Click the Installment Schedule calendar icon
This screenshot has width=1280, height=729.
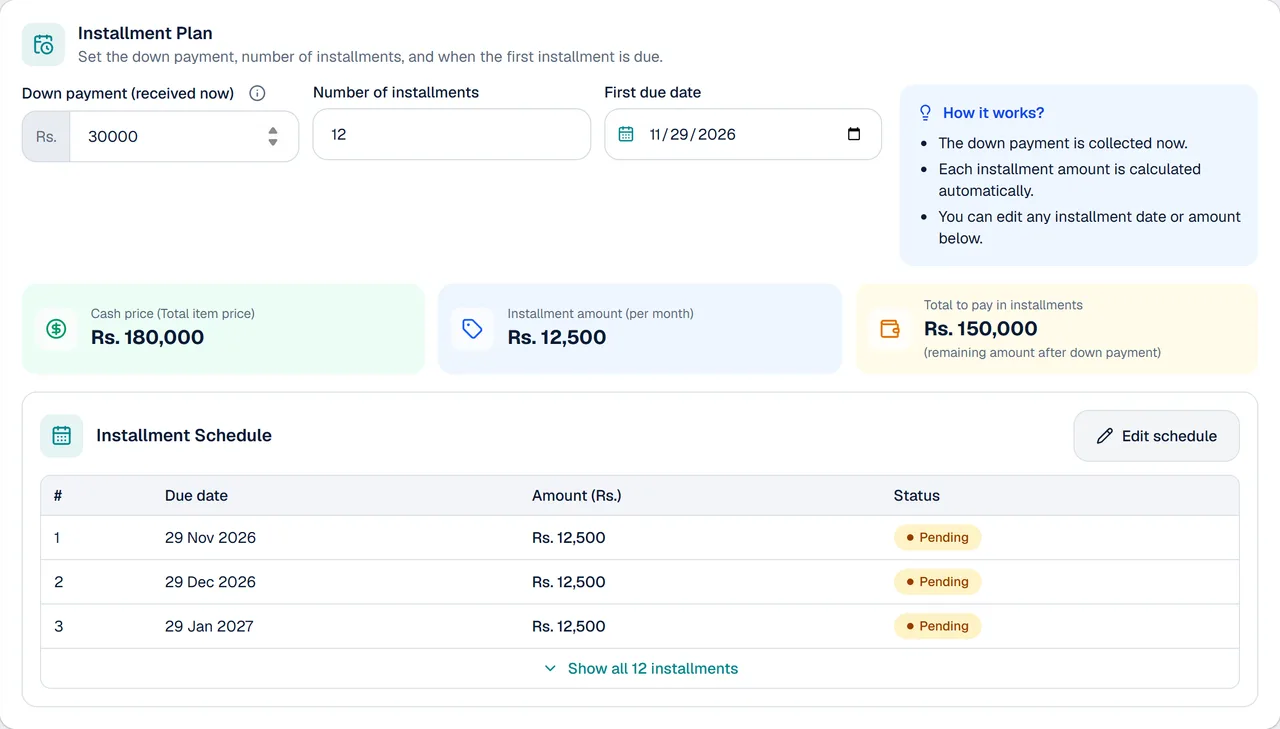click(x=62, y=436)
